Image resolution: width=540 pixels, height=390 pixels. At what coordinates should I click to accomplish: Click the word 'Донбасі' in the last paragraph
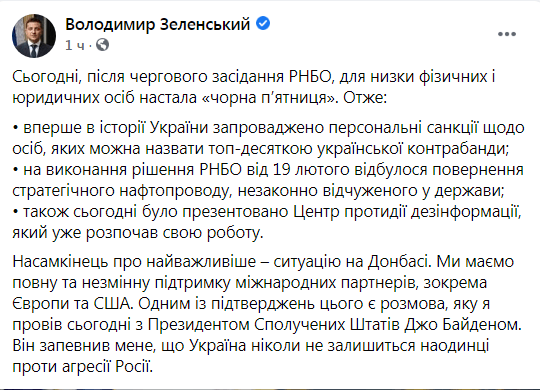399,262
